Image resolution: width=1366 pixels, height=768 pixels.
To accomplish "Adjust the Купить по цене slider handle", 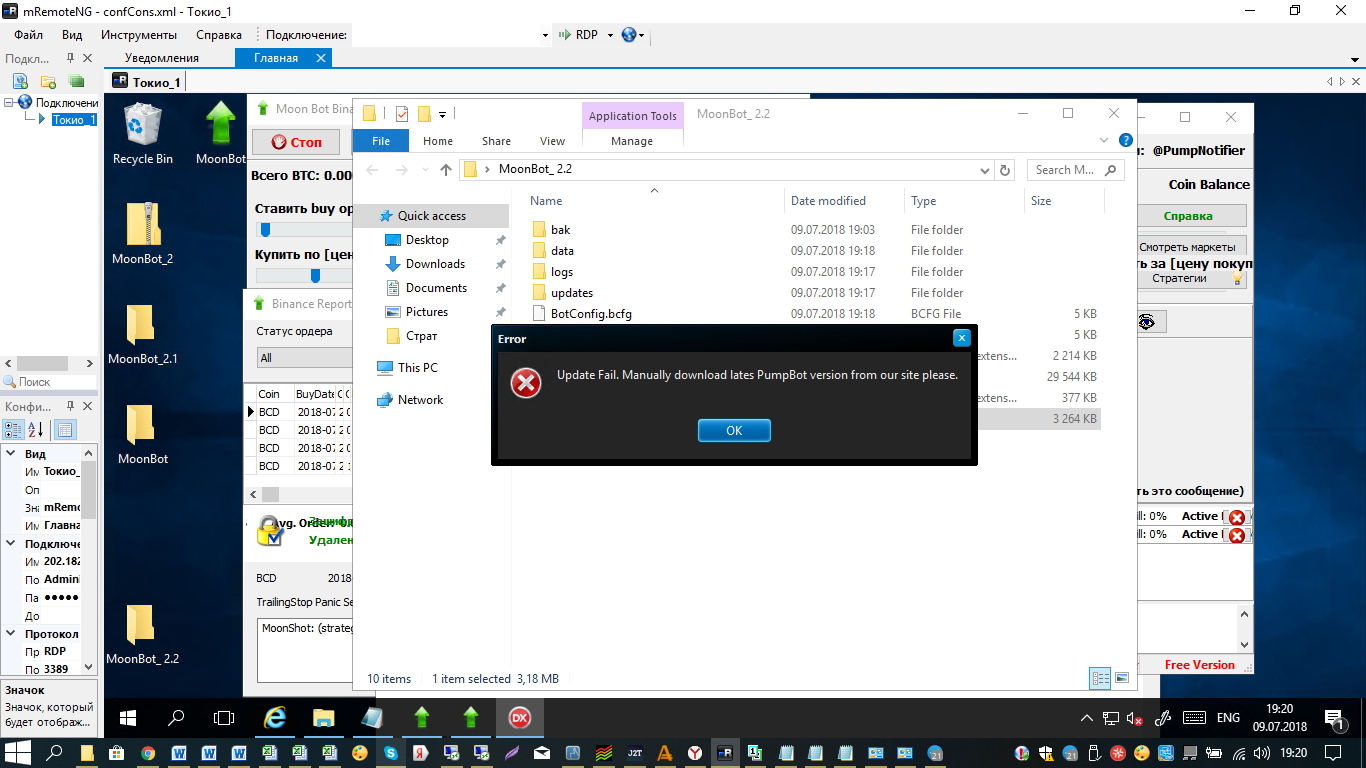I will click(315, 275).
